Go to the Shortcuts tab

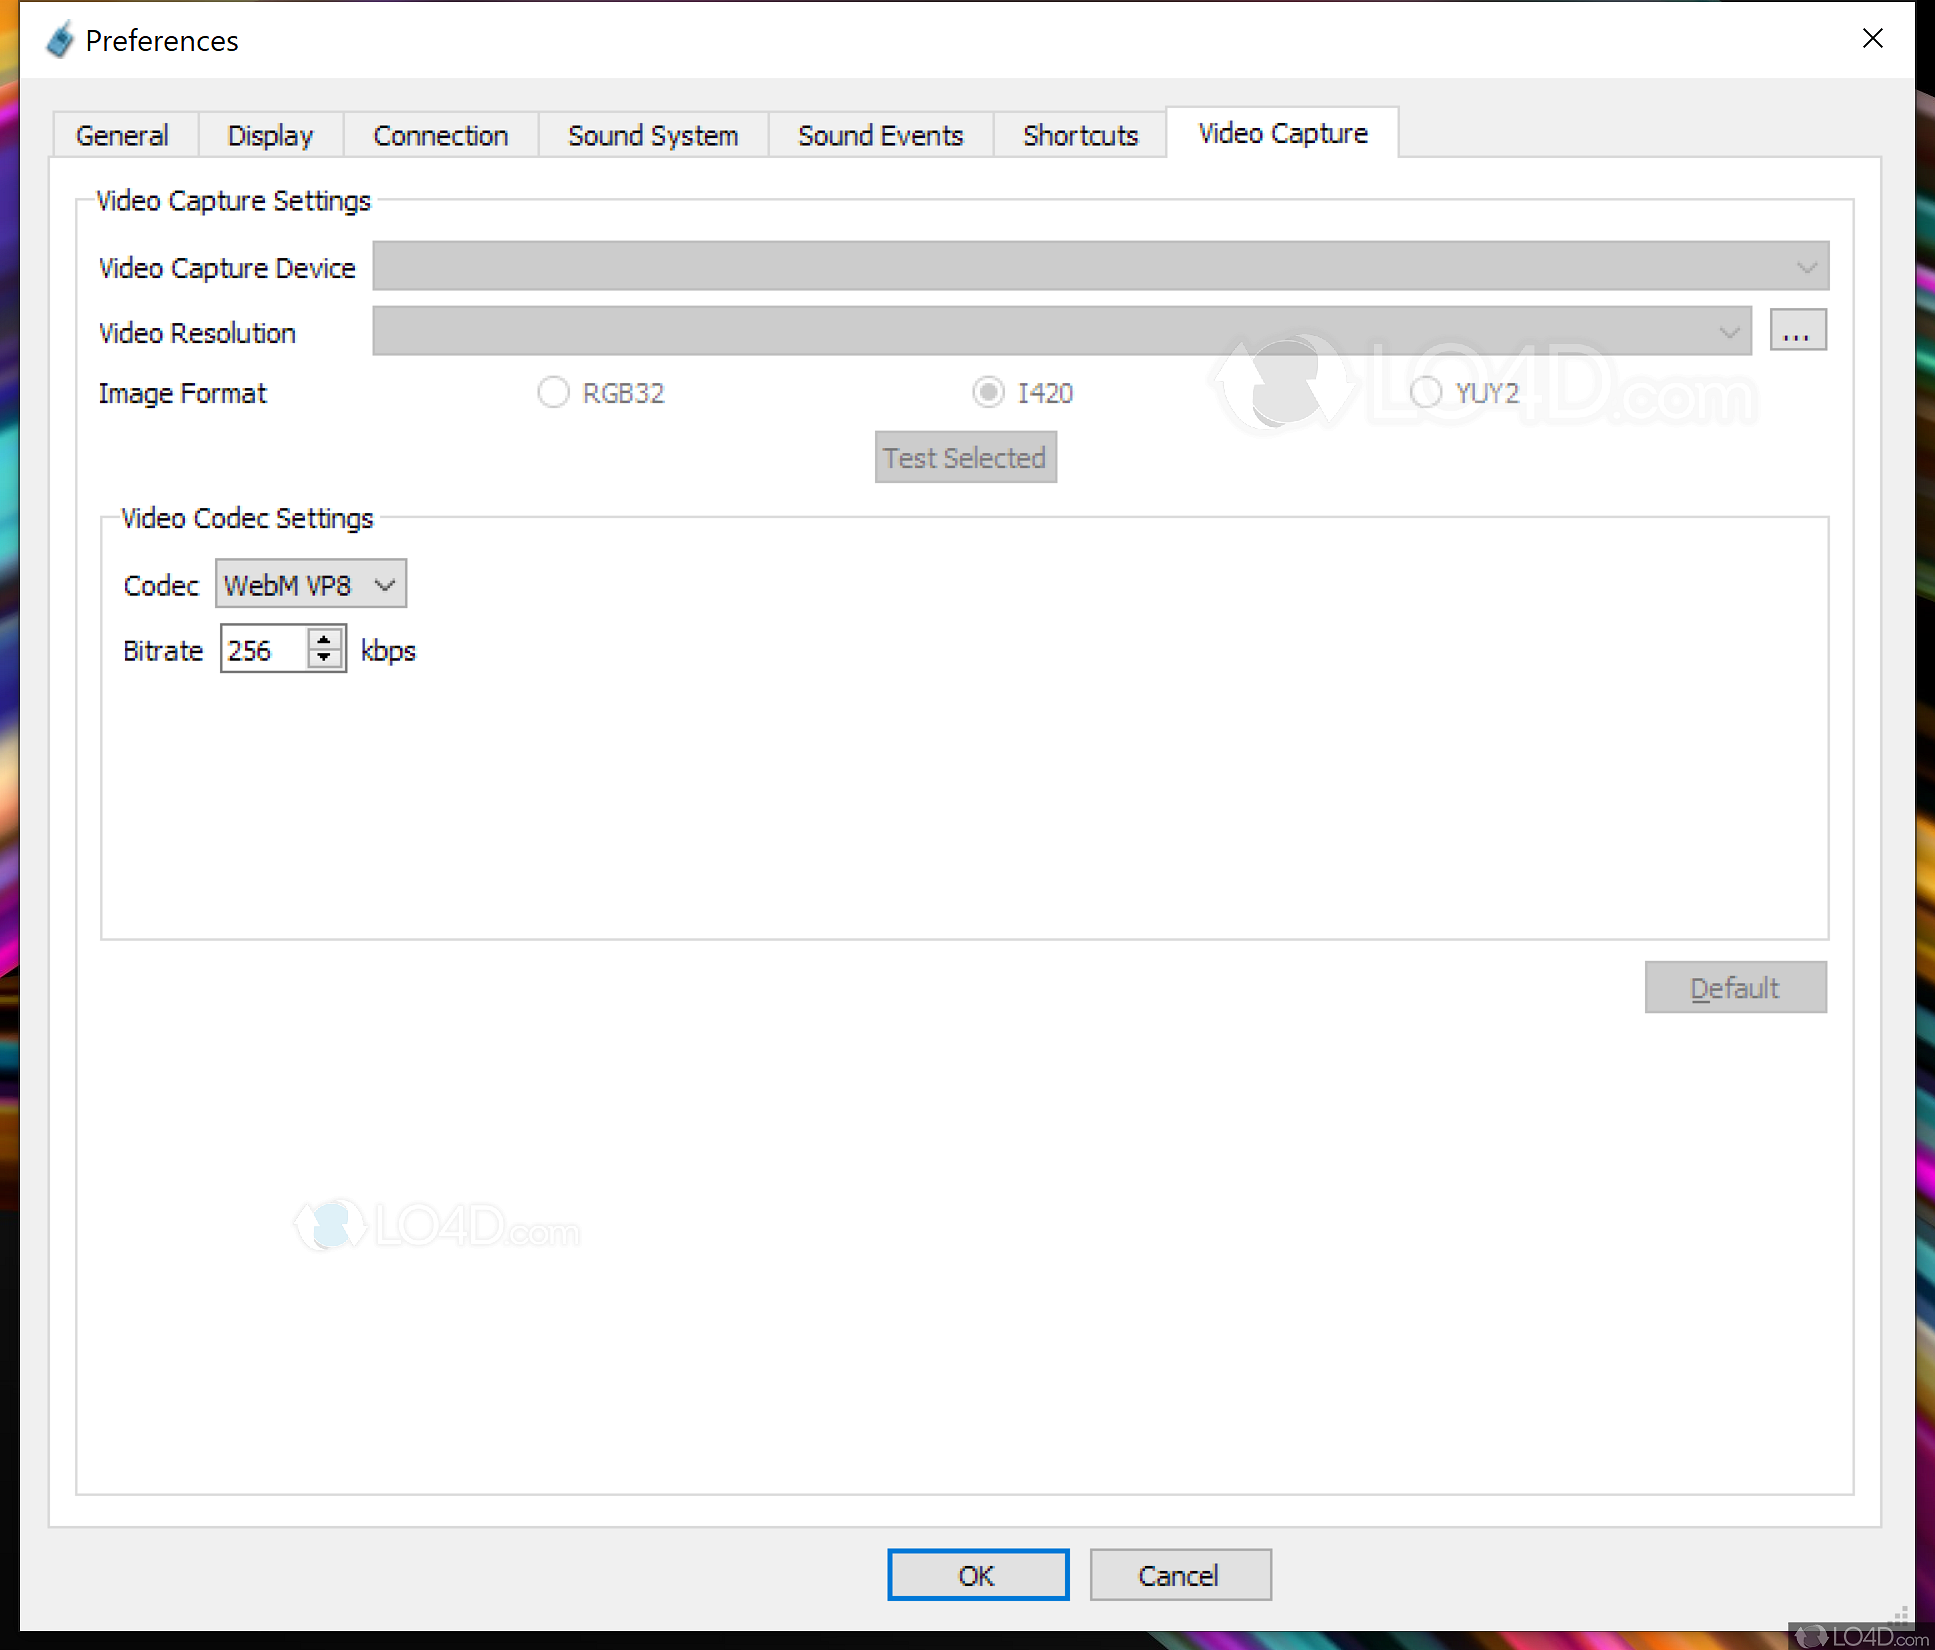[x=1080, y=135]
